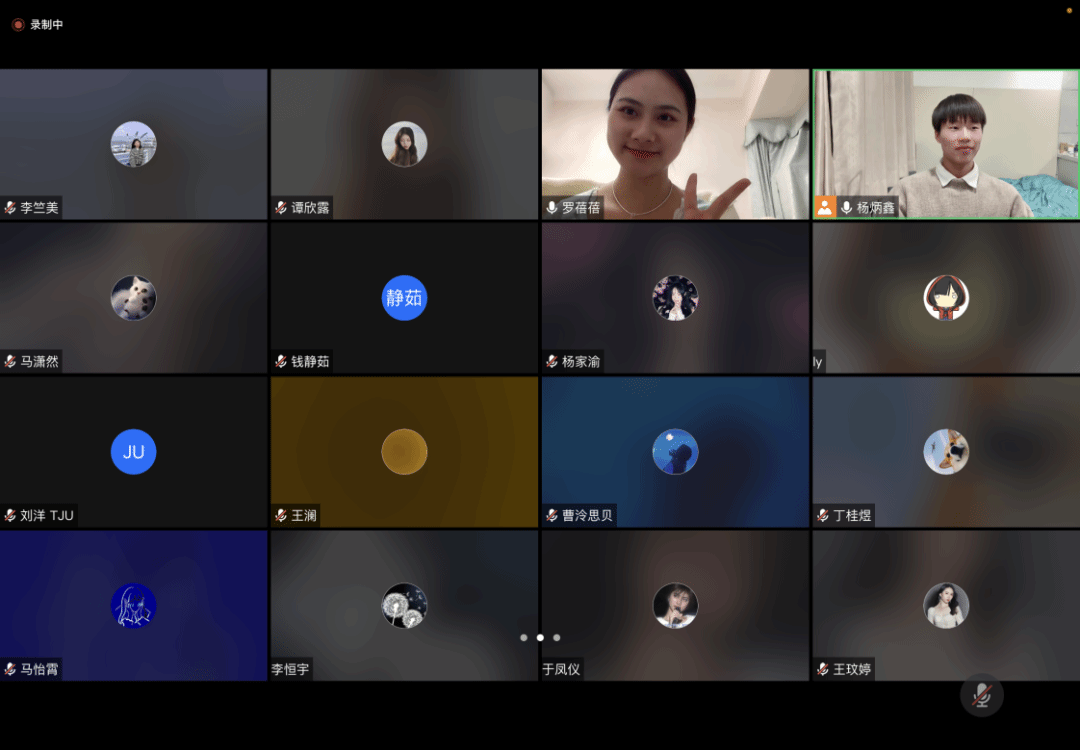Select the blue 静茹 avatar circle
The image size is (1080, 750).
tap(404, 298)
